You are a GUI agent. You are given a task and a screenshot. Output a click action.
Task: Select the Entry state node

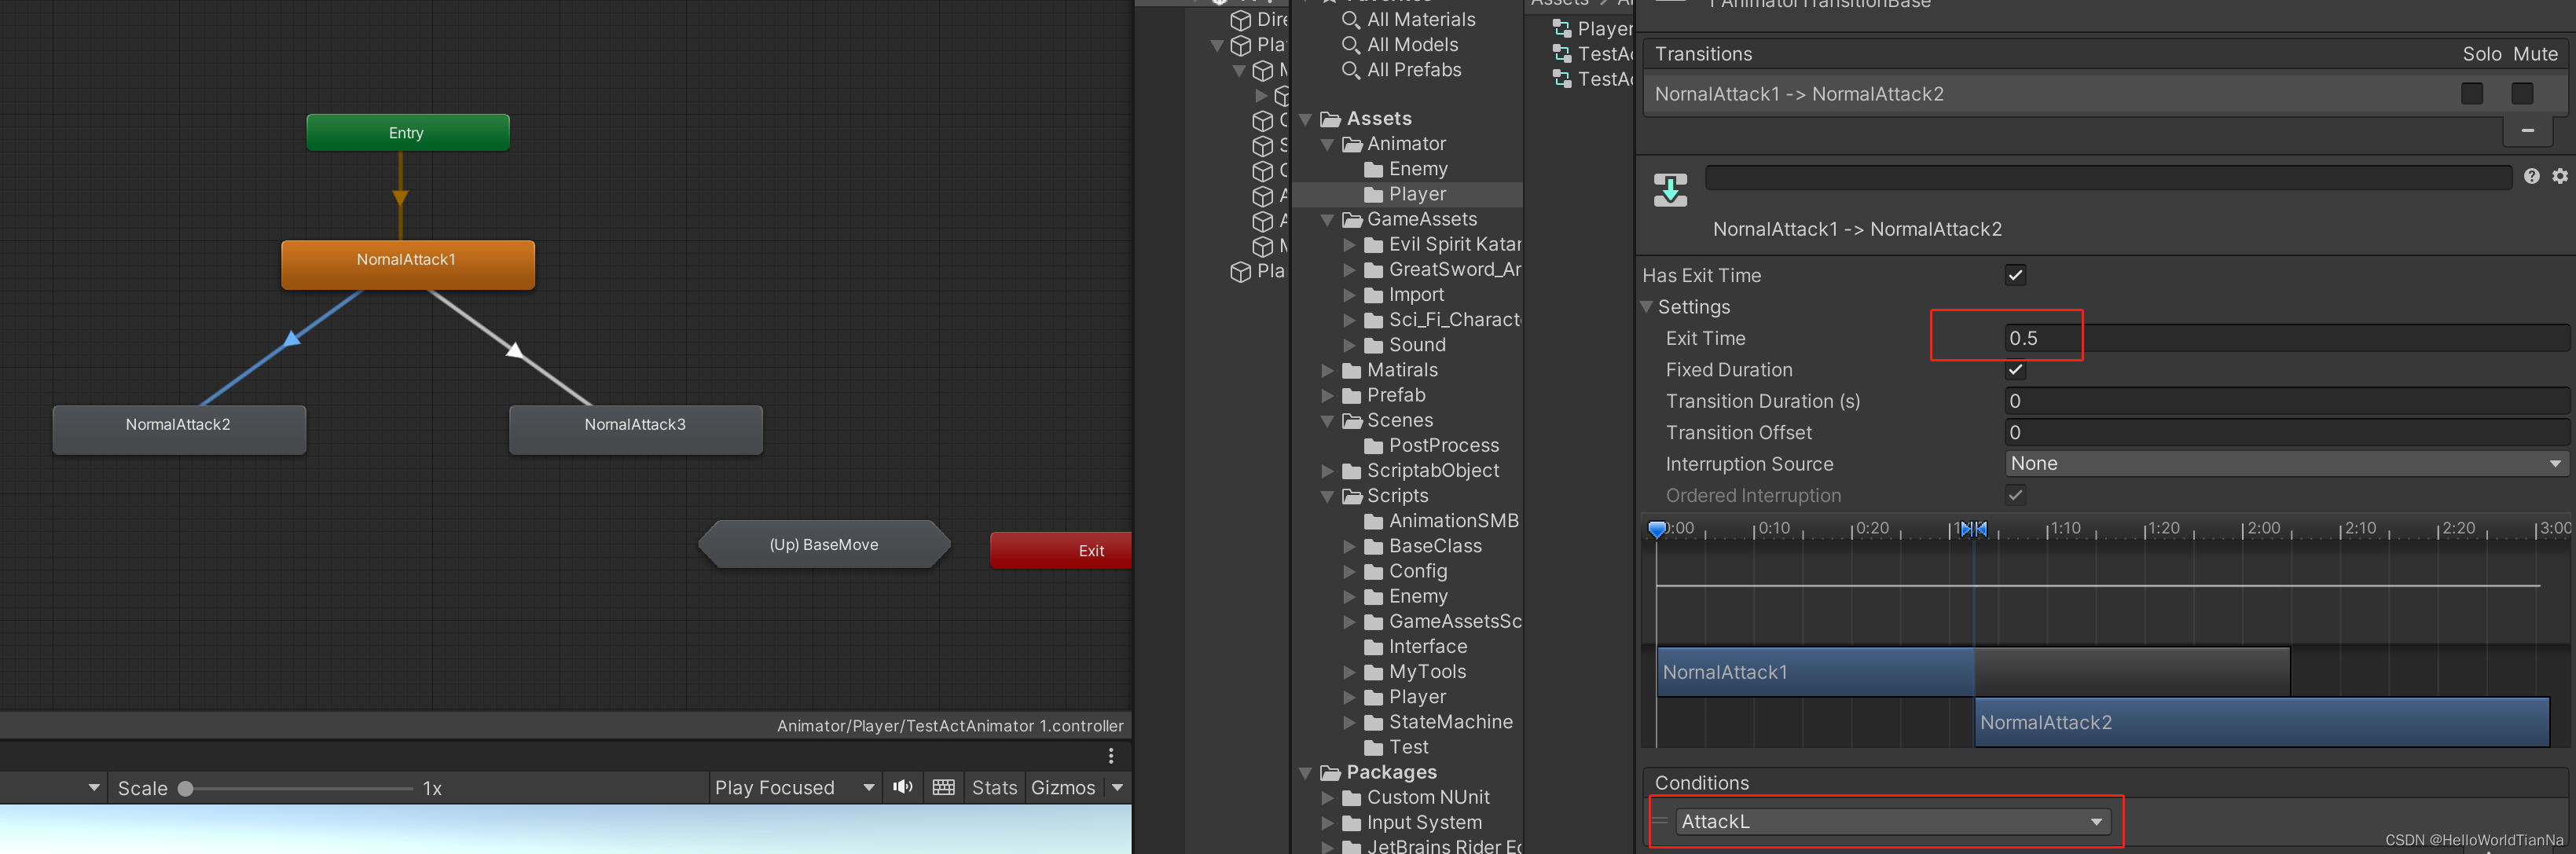(x=407, y=132)
